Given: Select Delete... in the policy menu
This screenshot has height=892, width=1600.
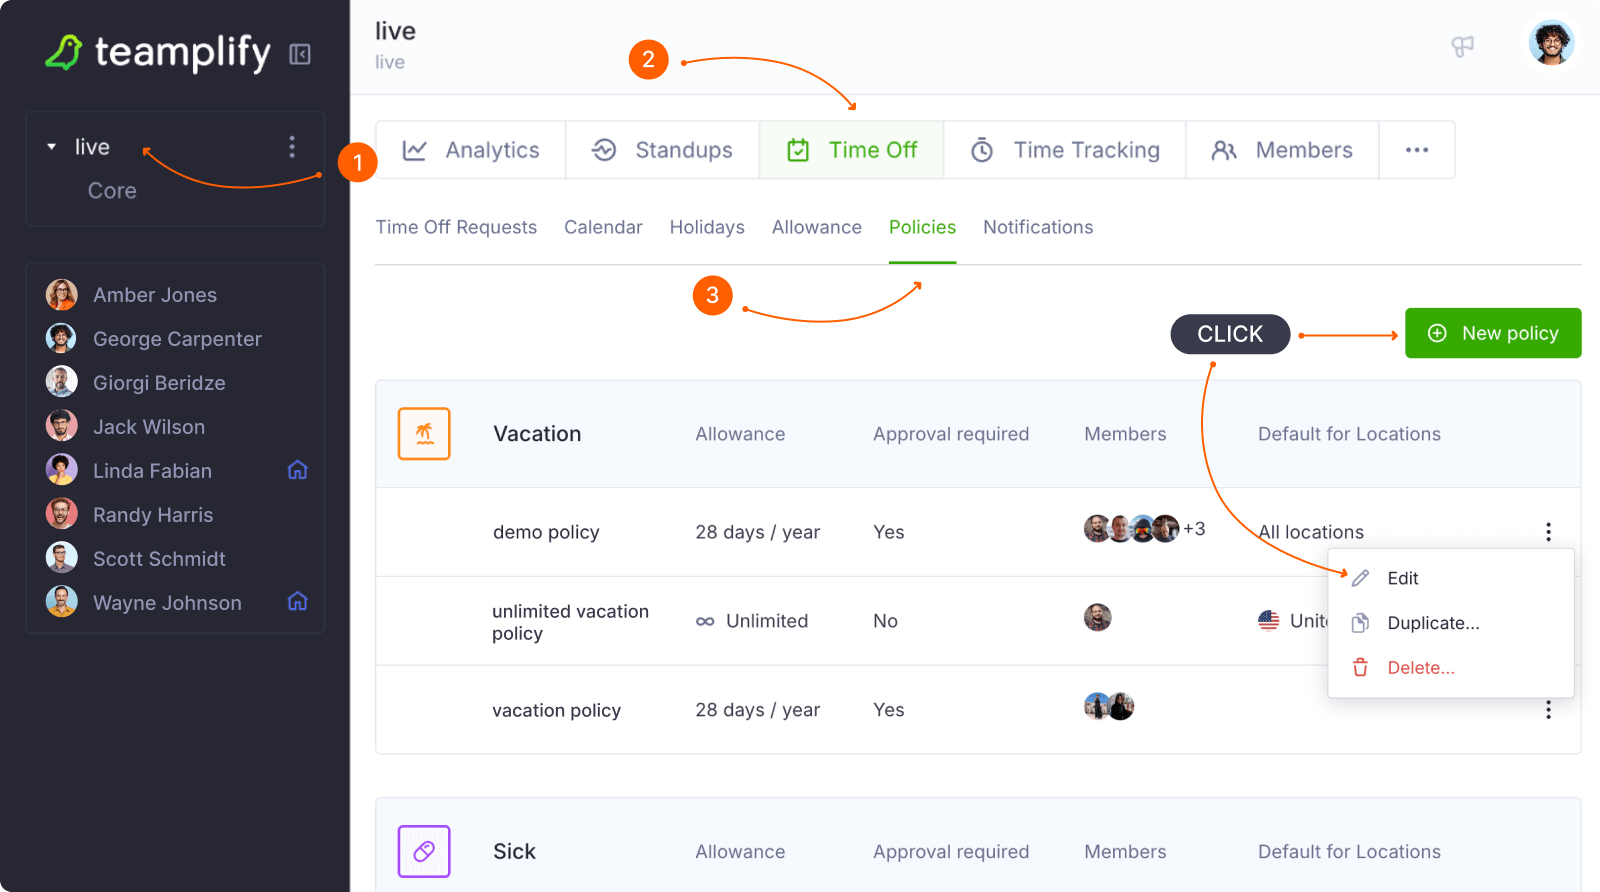Looking at the screenshot, I should (x=1420, y=668).
